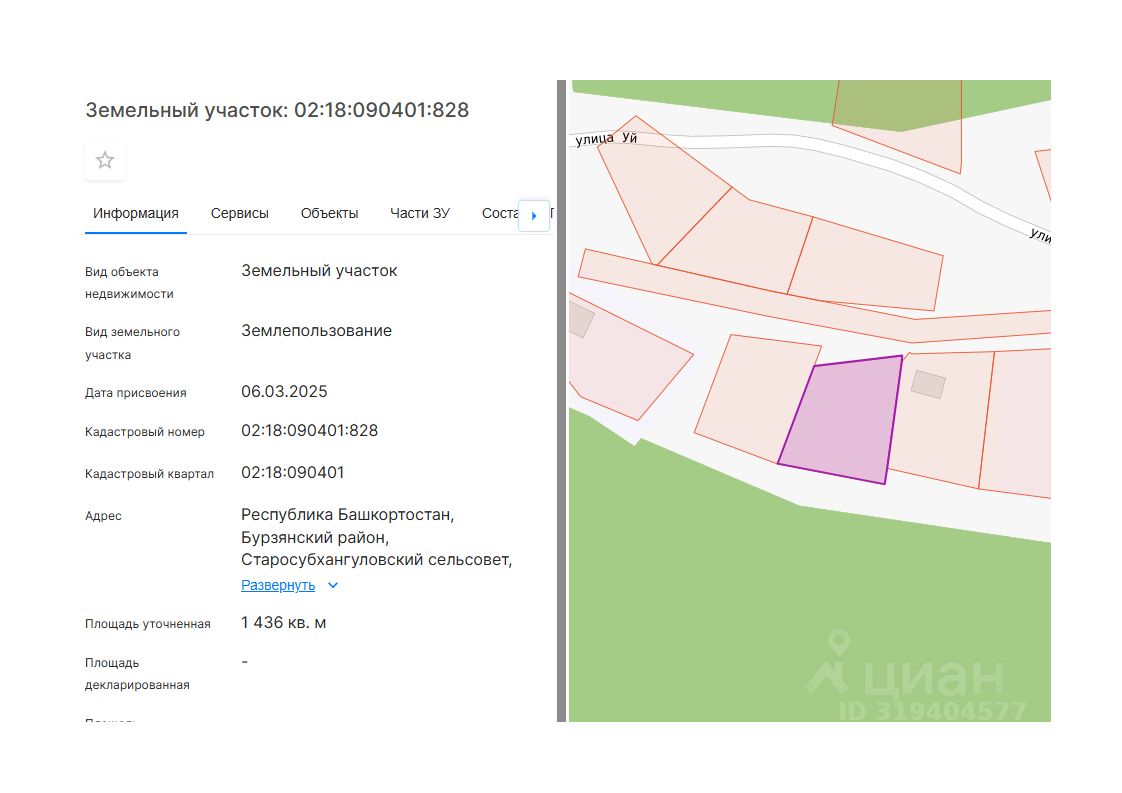Click the Земельный участок value in Вид объекта row

pos(319,271)
